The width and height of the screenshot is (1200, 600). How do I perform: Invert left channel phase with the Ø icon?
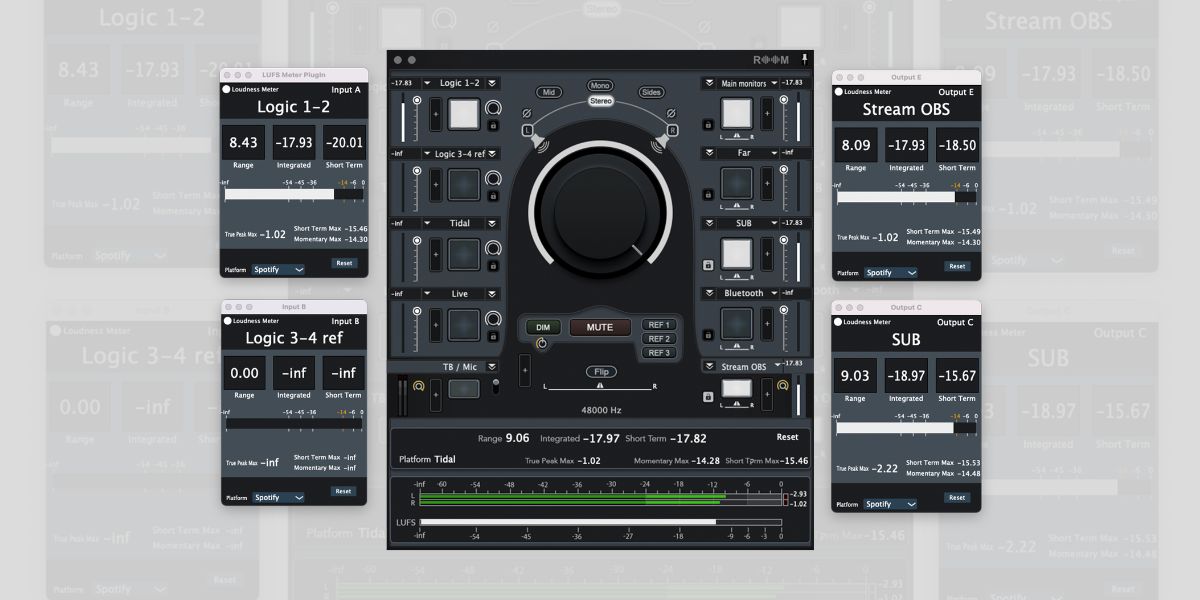point(527,113)
